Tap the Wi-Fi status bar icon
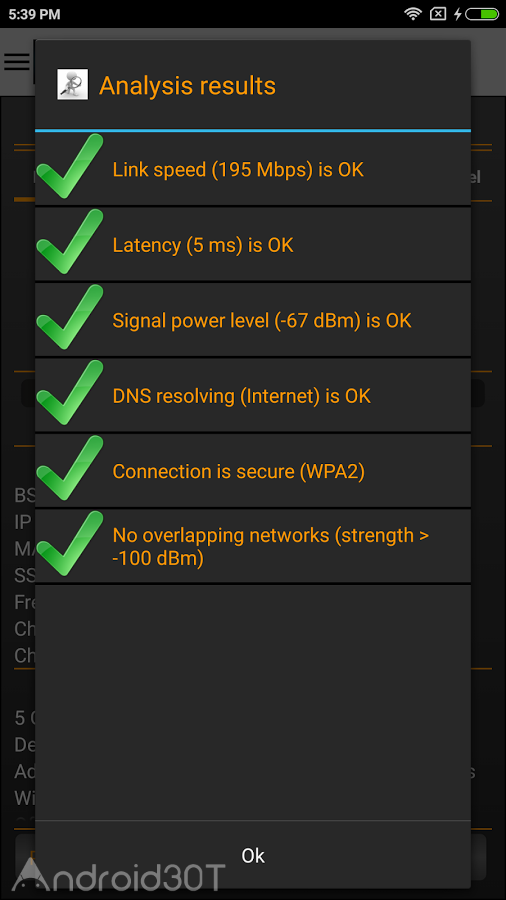The width and height of the screenshot is (506, 900). (x=412, y=14)
